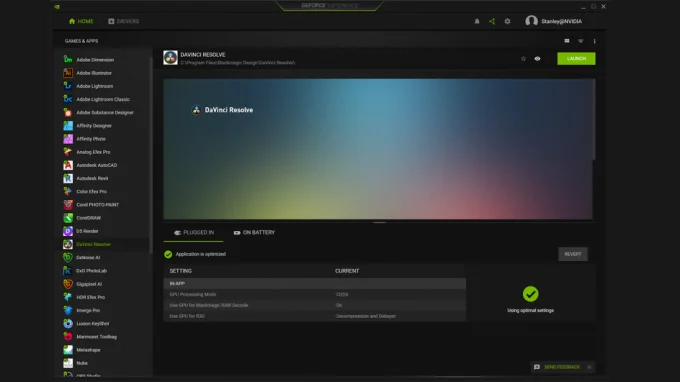Select the Color Efex Pro icon
The image size is (680, 382).
(x=68, y=191)
